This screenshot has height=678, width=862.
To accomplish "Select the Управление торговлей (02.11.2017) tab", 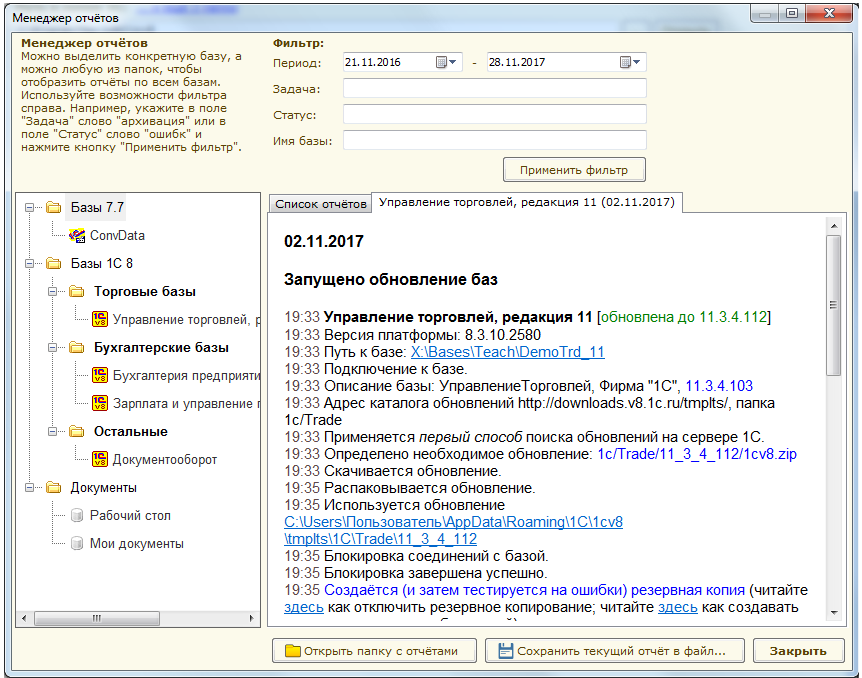I will 527,202.
